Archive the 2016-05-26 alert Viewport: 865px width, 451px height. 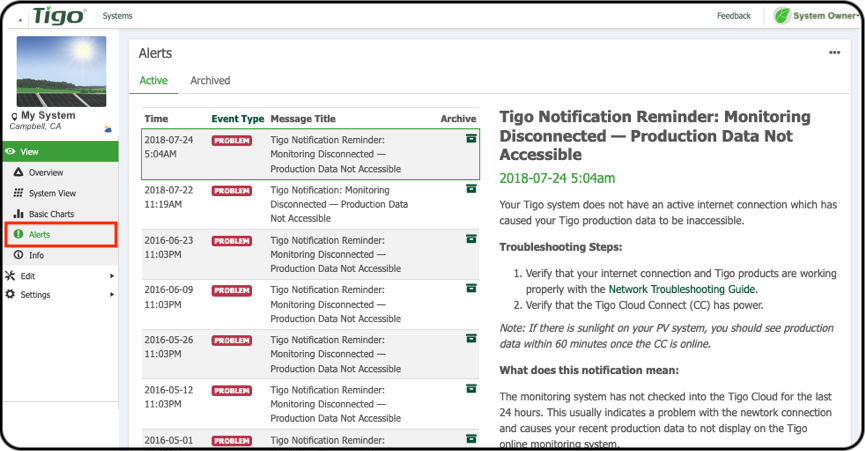(x=471, y=339)
